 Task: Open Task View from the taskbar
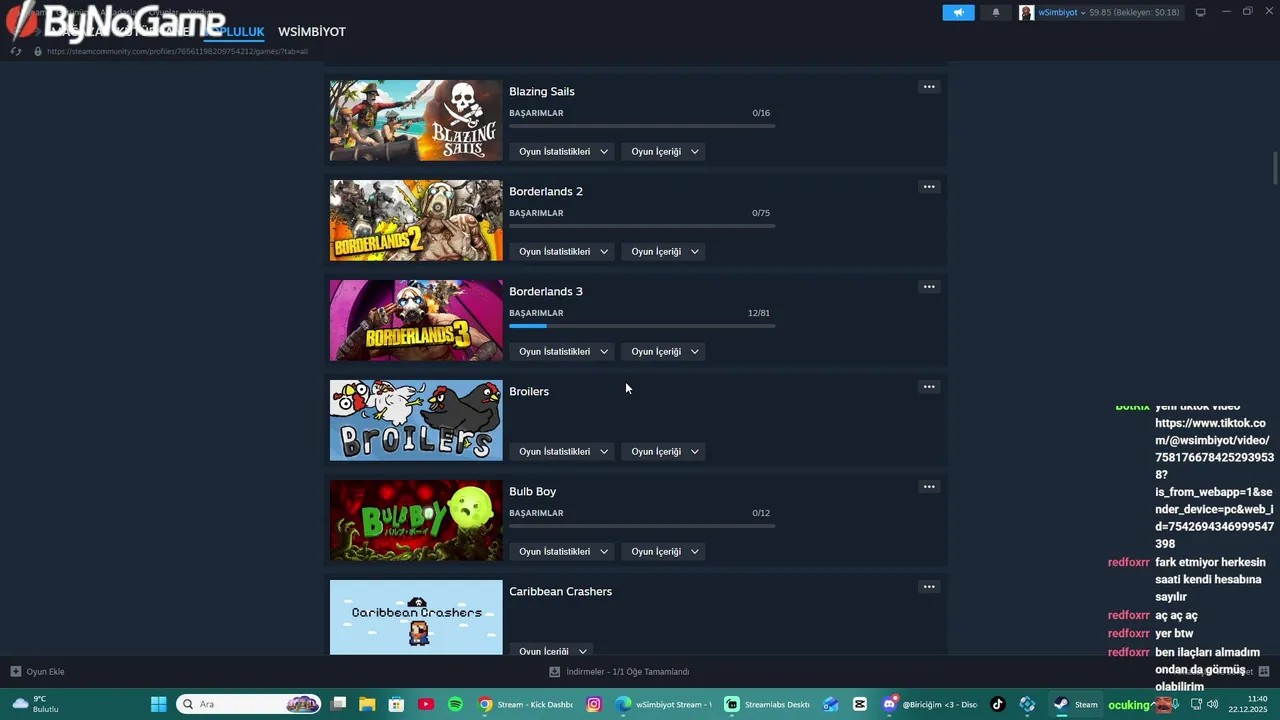[x=339, y=704]
